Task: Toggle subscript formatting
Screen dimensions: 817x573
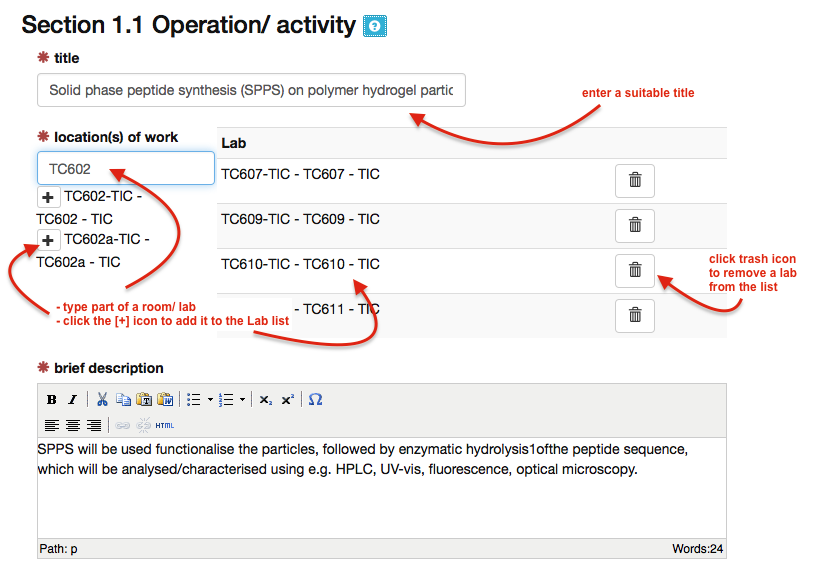Action: 265,400
